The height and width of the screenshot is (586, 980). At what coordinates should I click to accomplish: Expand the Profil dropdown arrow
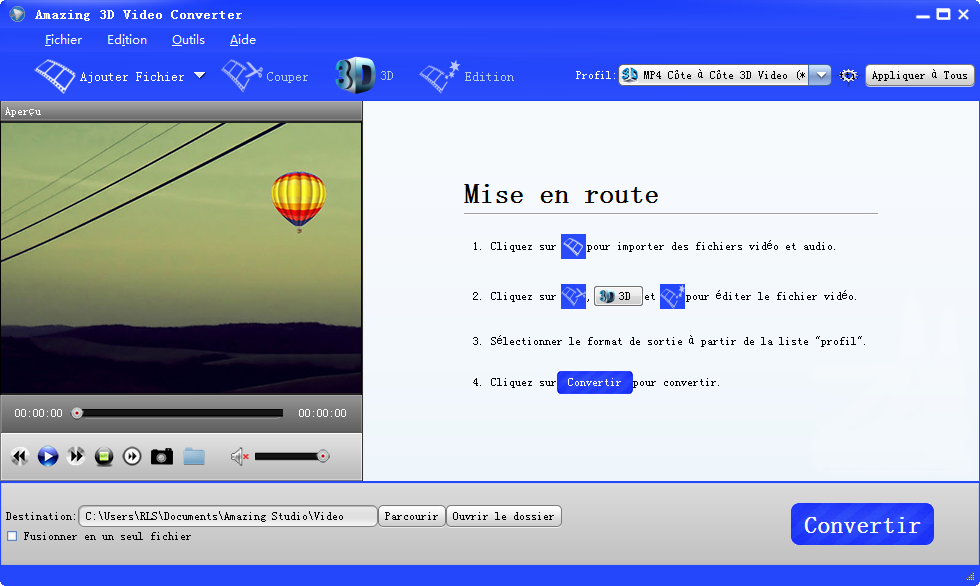(820, 76)
